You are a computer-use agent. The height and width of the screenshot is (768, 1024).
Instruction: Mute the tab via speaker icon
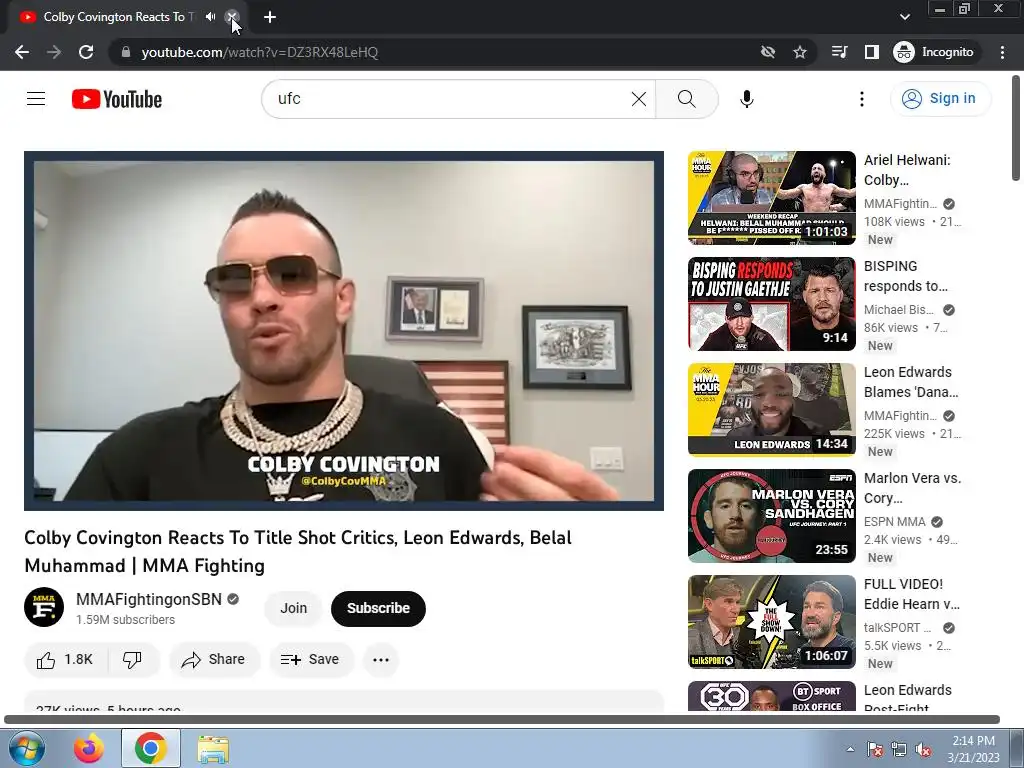coord(210,17)
